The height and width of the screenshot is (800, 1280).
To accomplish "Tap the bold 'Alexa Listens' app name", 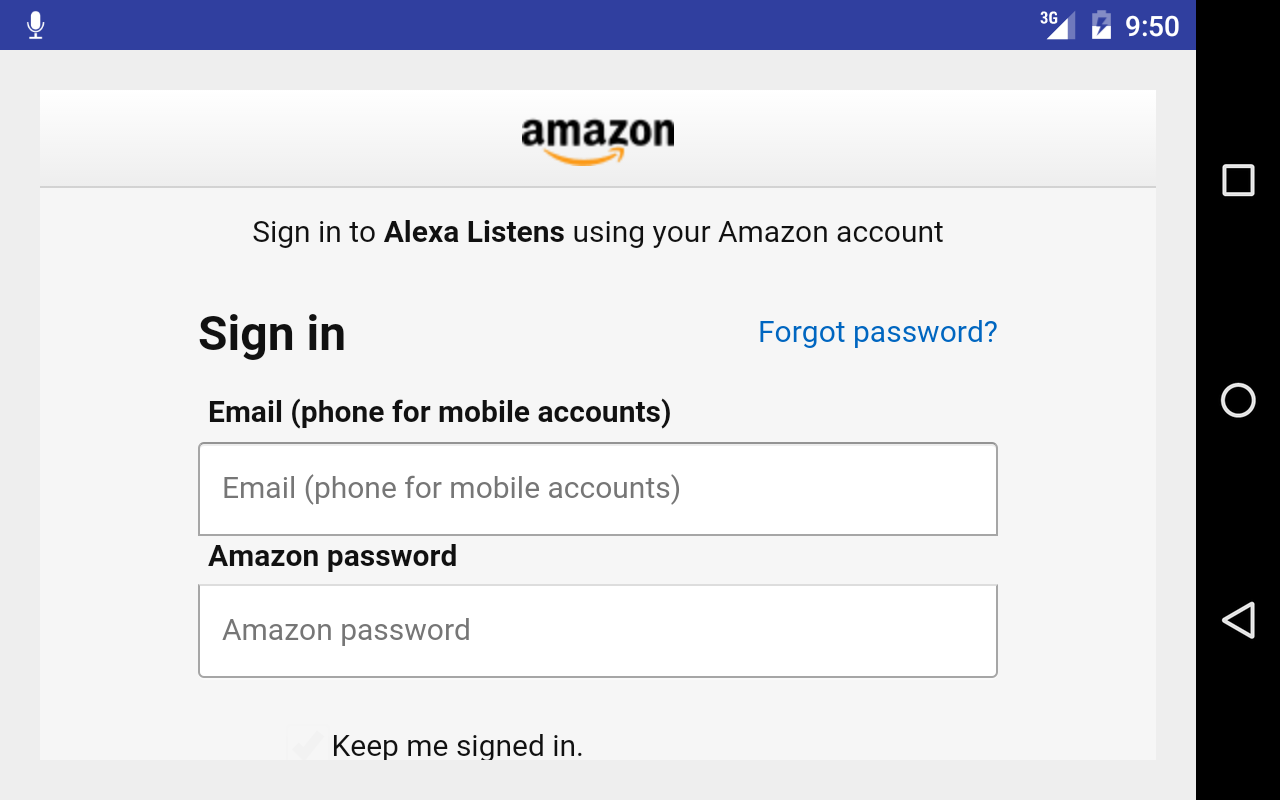I will (x=474, y=233).
